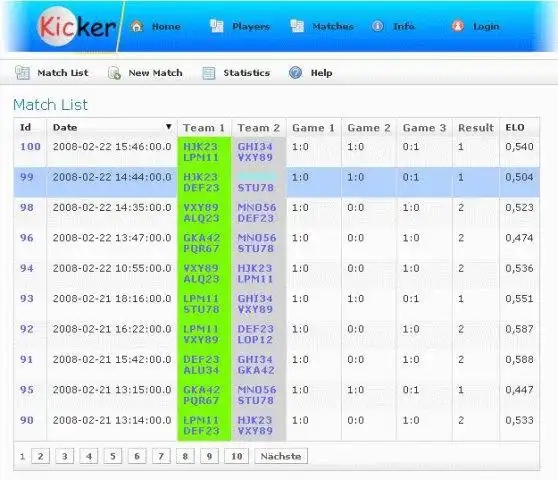This screenshot has width=558, height=480.
Task: Open the Matches menu item
Action: click(x=333, y=27)
